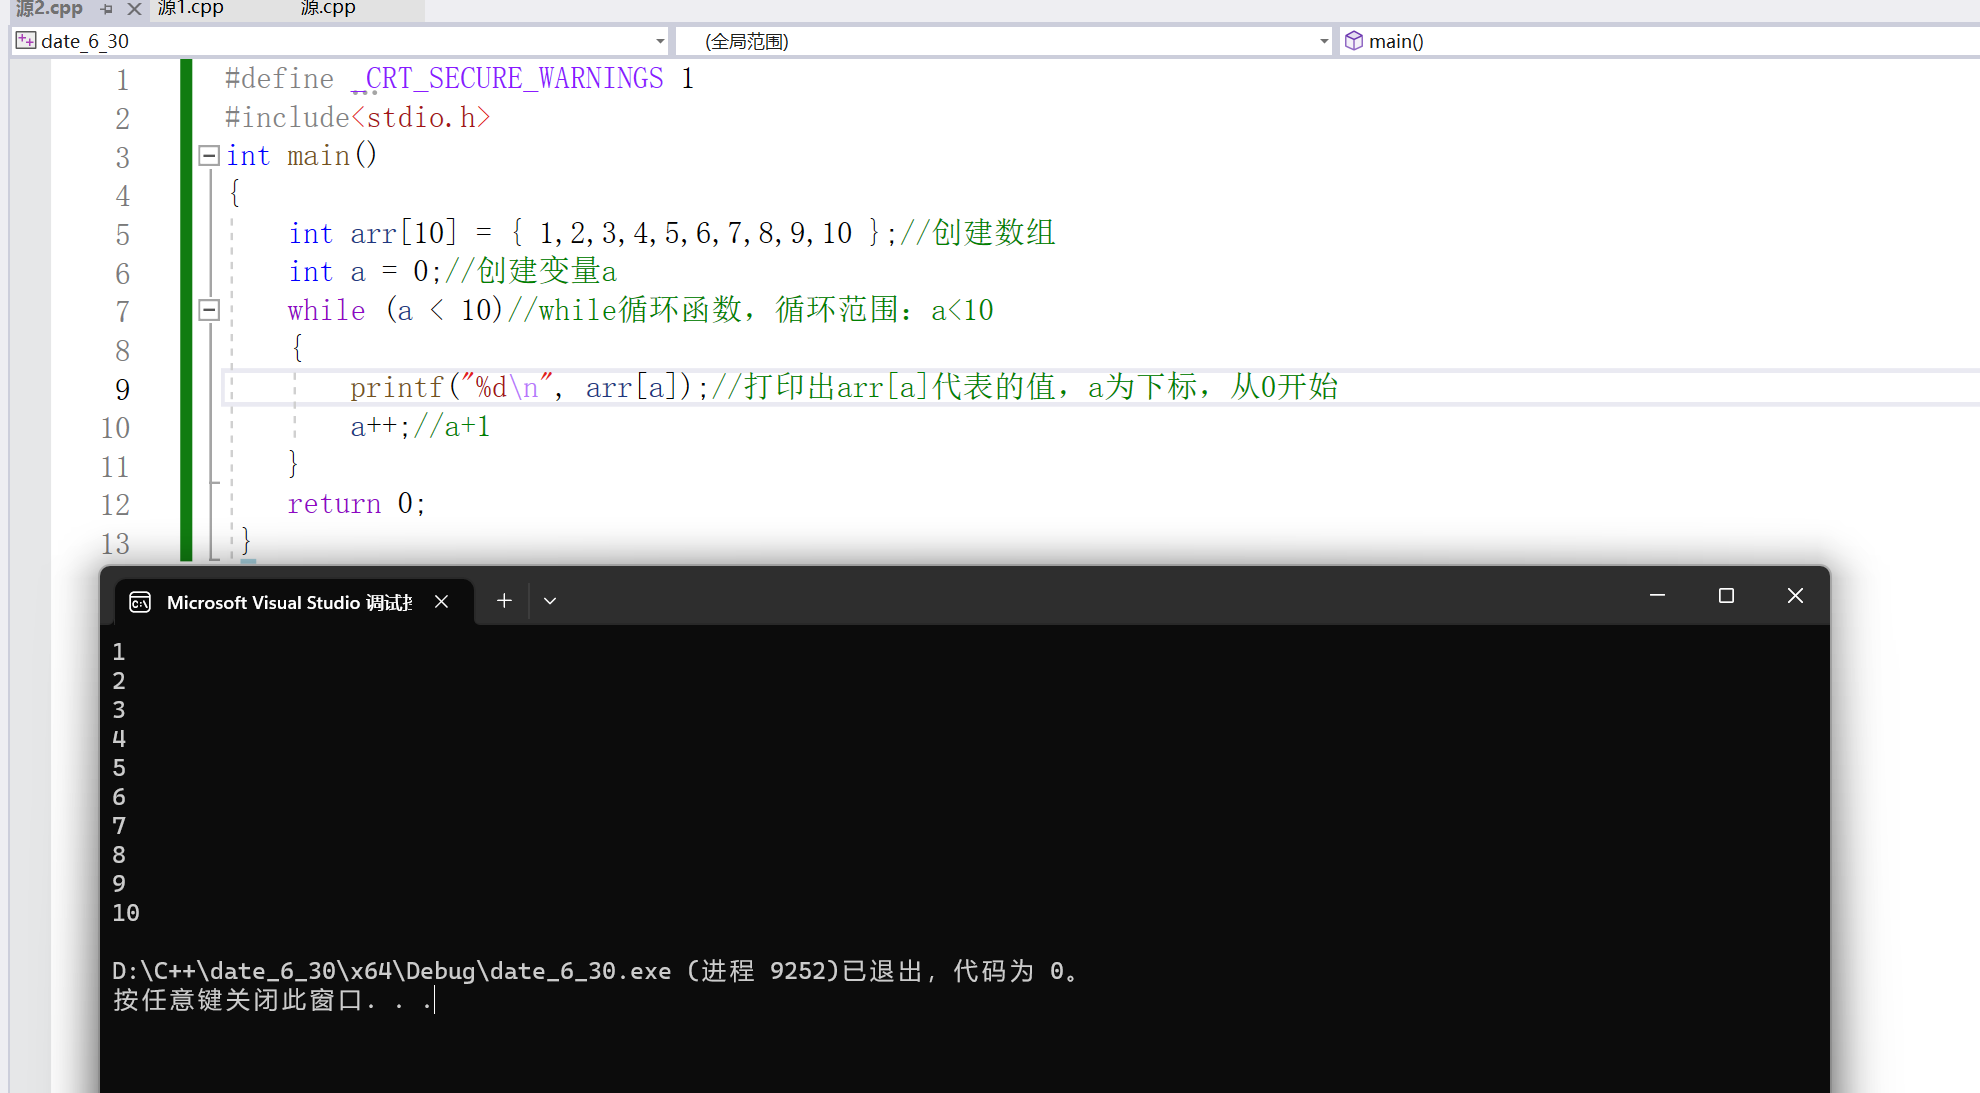Close the Visual Studio debug console tab
This screenshot has width=1980, height=1093.
pos(441,602)
